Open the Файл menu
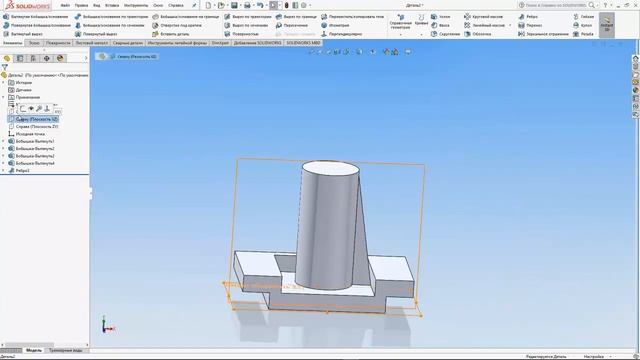 65,6
